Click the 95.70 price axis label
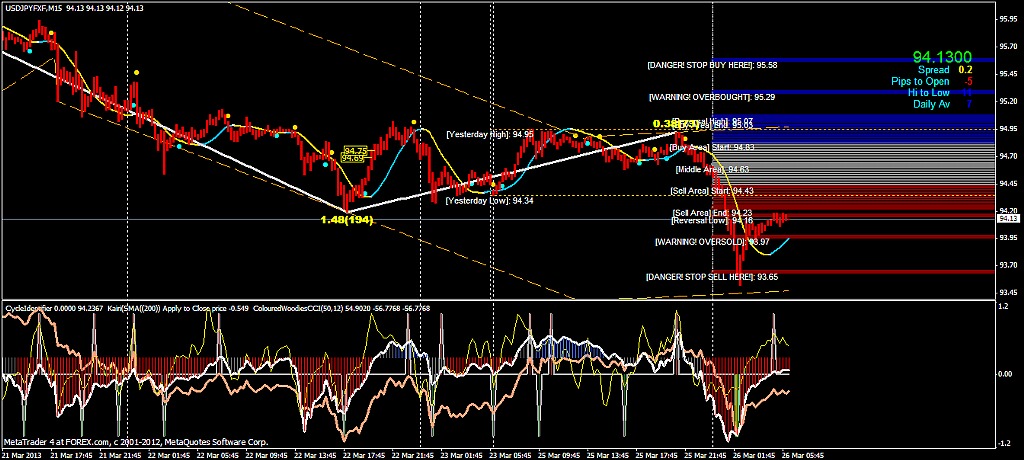The image size is (1024, 460). coord(1009,46)
